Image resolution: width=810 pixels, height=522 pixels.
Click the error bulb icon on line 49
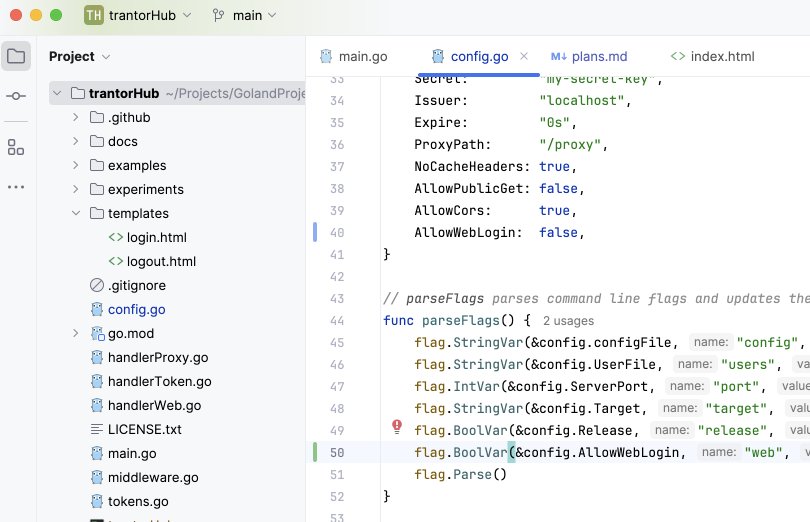[397, 426]
